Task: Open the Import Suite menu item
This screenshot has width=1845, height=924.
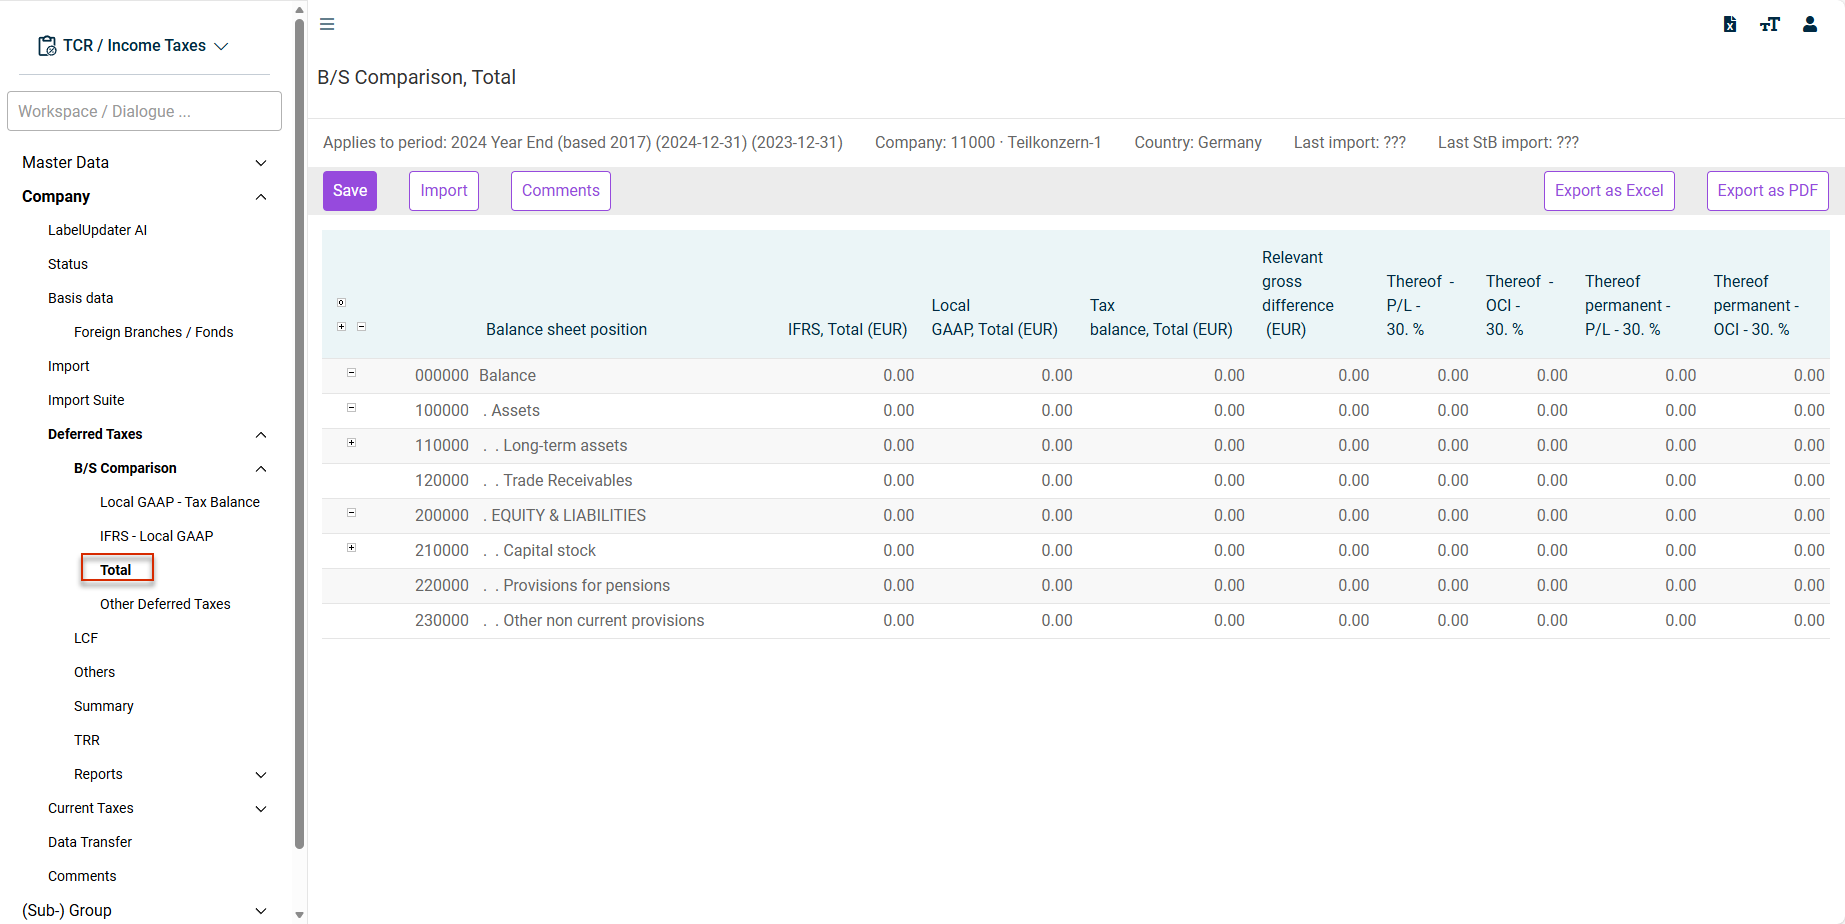Action: [86, 400]
